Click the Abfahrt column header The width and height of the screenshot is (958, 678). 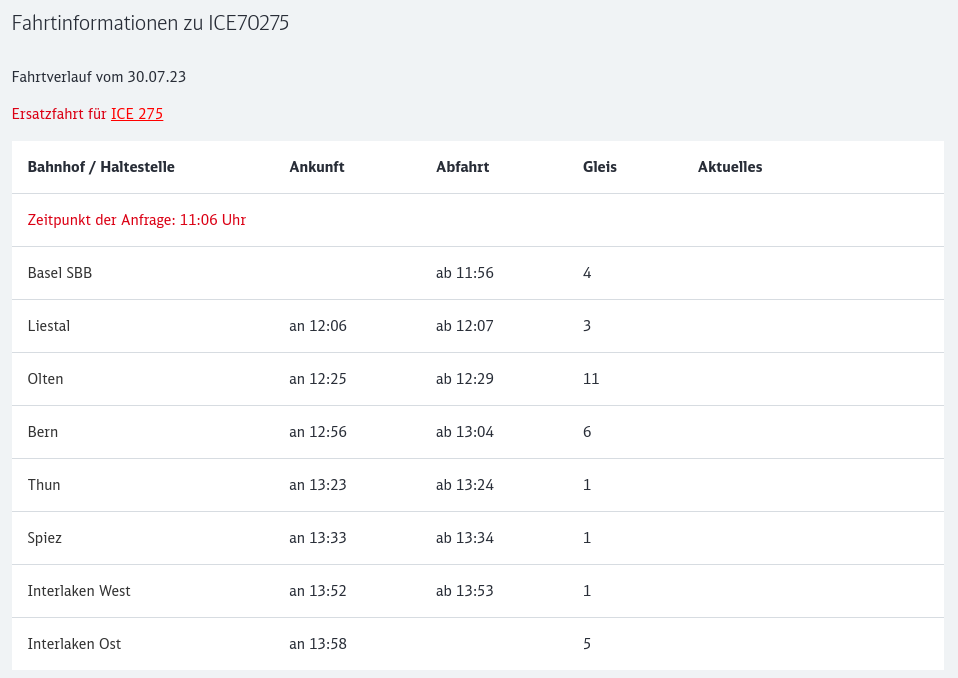[462, 167]
